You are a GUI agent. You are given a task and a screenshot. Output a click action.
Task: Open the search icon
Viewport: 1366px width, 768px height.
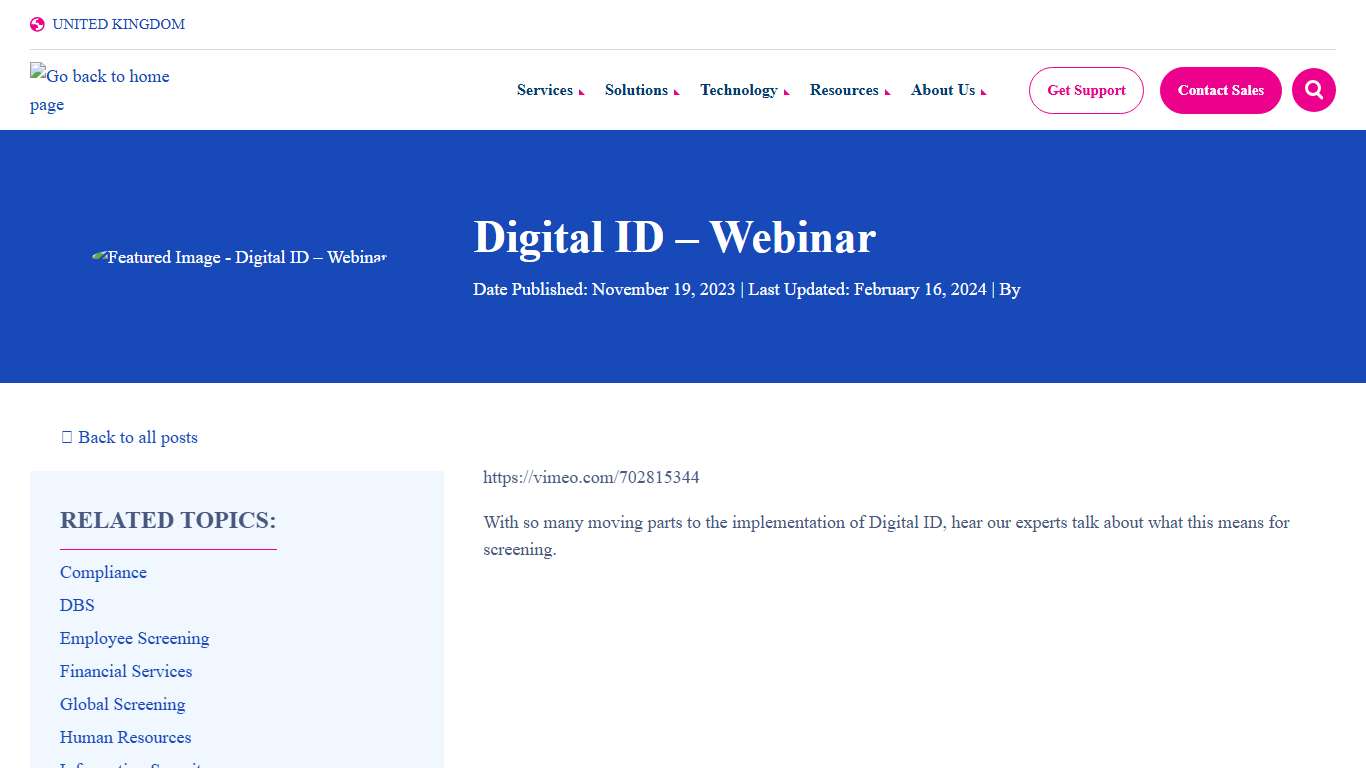coord(1313,90)
